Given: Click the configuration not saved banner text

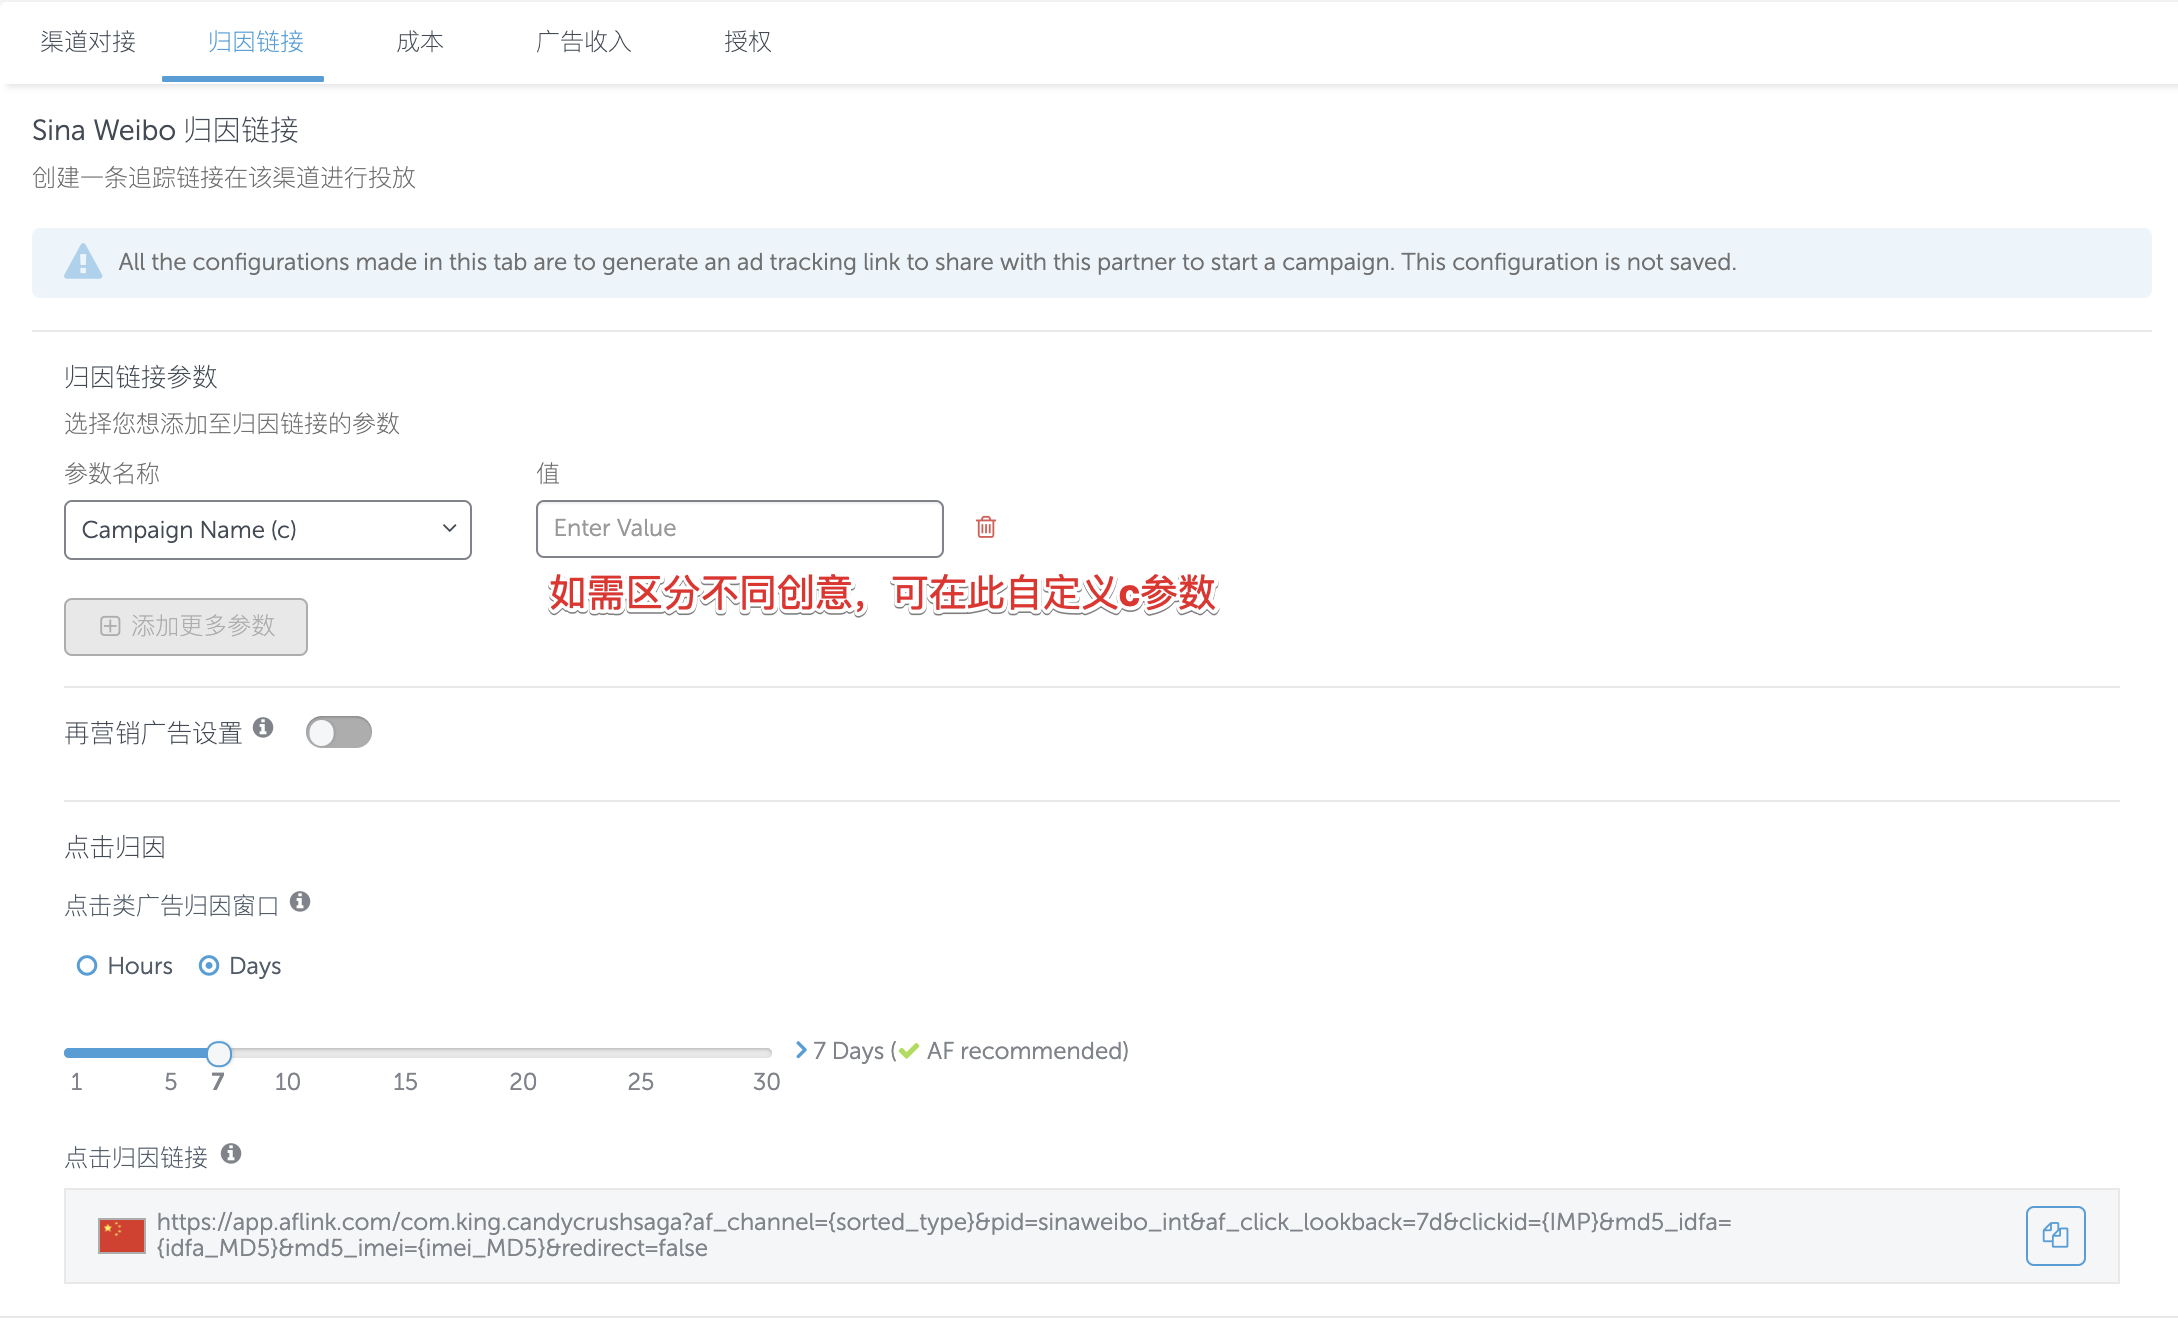Looking at the screenshot, I should 927,262.
